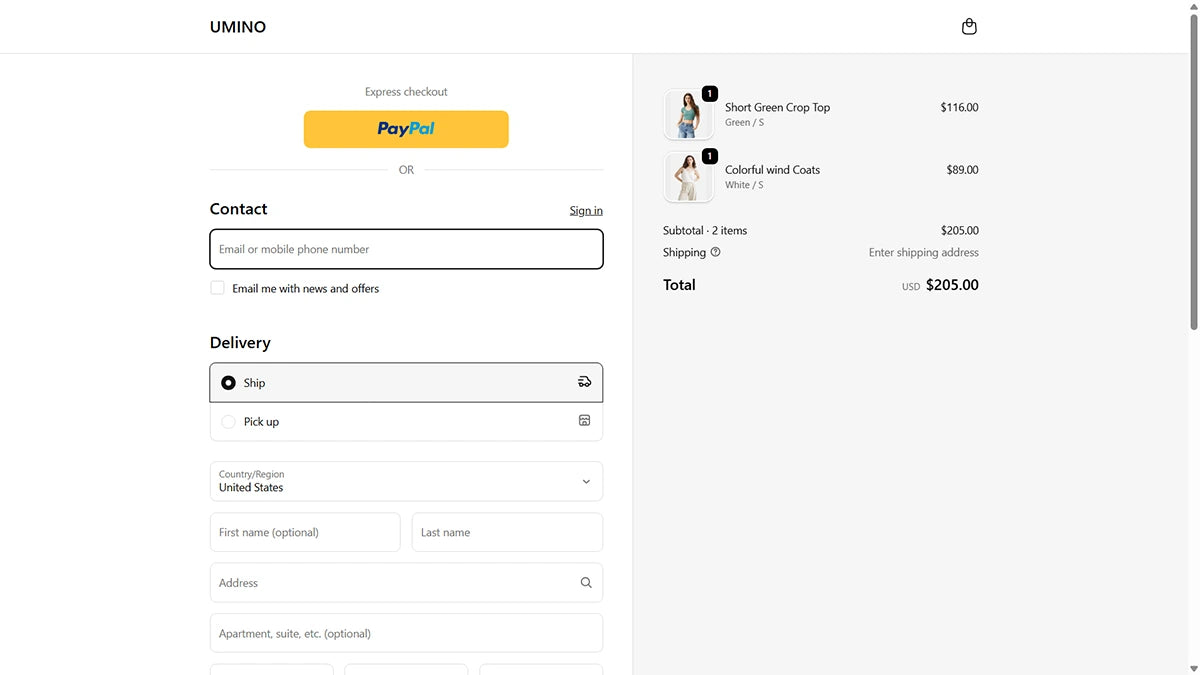Select the Pick up radio option
Viewport: 1200px width, 675px height.
pyautogui.click(x=228, y=422)
